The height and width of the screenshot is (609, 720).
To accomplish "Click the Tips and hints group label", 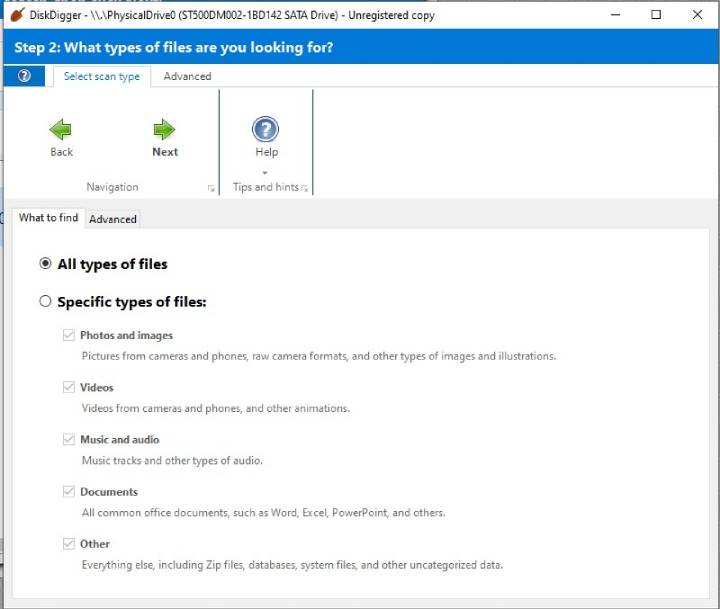I will click(266, 187).
